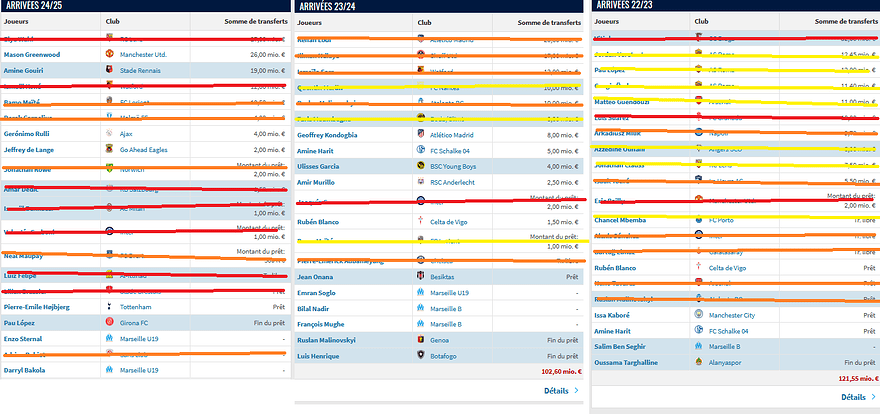Open Salim Ben Seghir player page
Image resolution: width=880 pixels, height=414 pixels.
622,347
